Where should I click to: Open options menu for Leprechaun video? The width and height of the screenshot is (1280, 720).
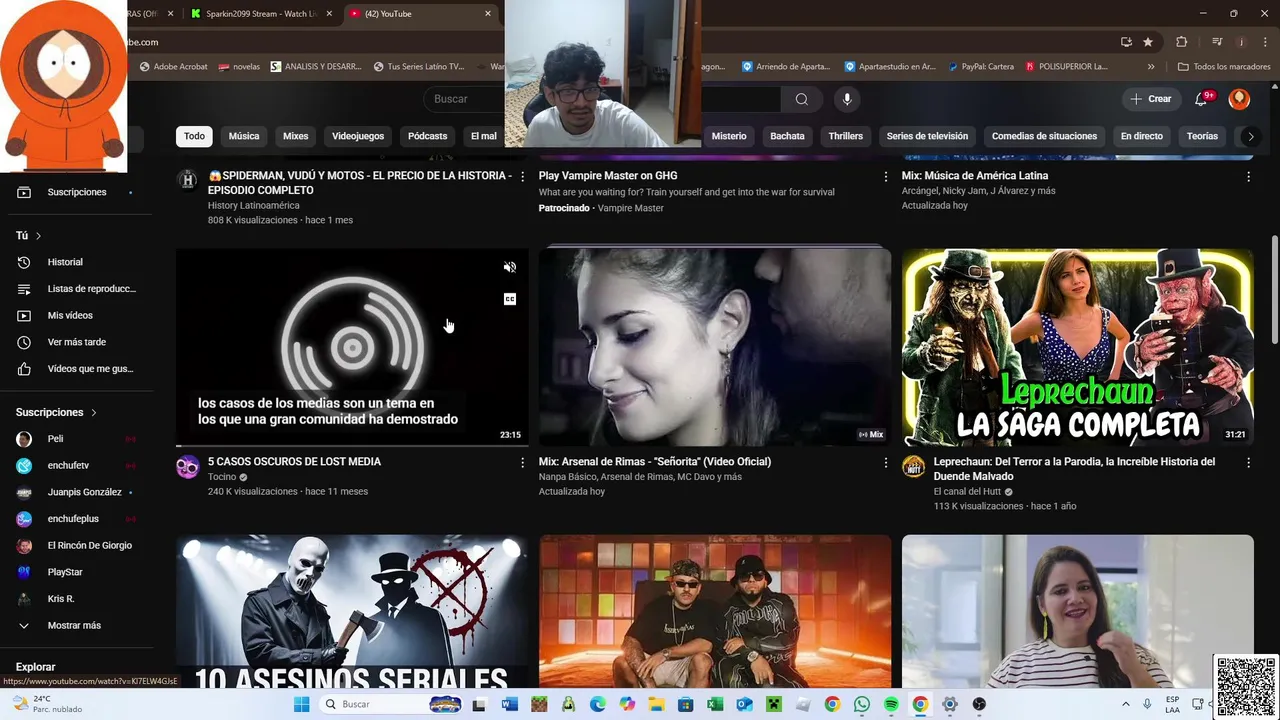[x=1248, y=463]
